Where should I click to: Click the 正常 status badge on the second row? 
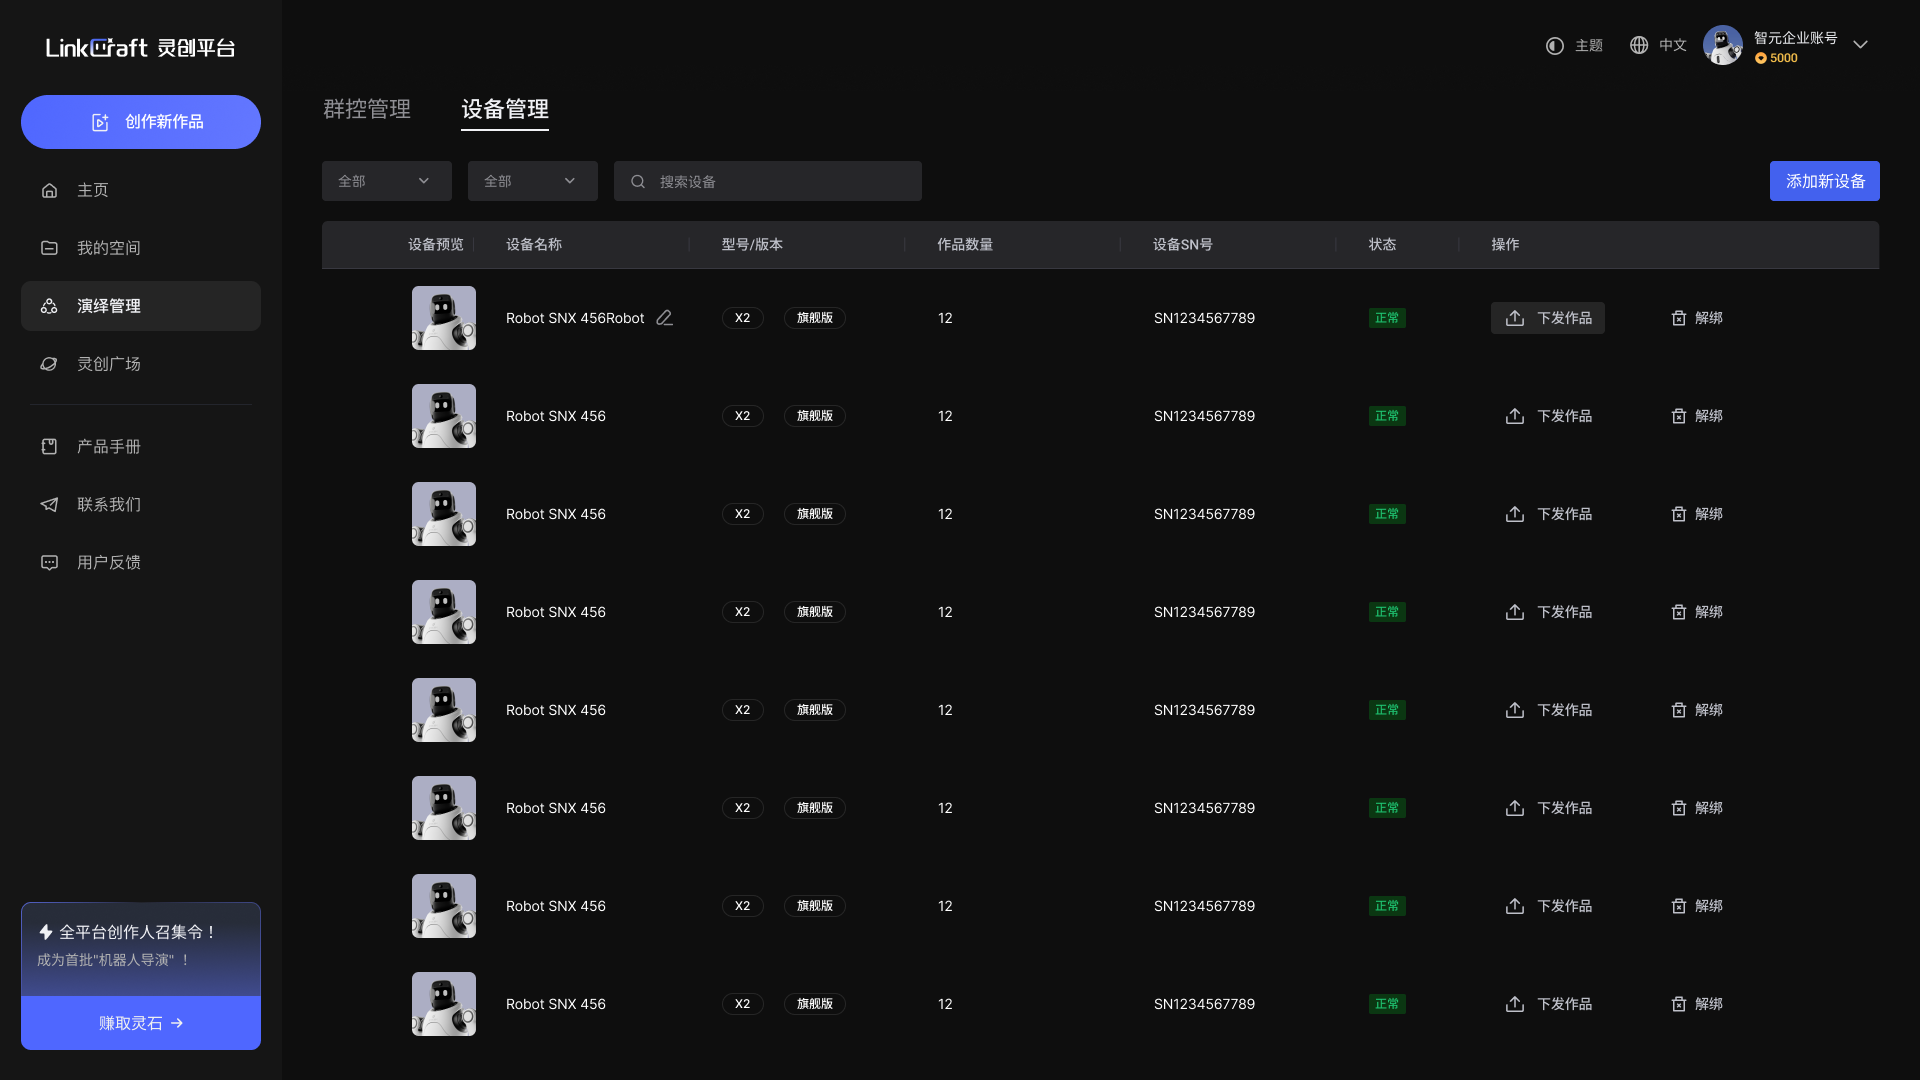(x=1387, y=416)
